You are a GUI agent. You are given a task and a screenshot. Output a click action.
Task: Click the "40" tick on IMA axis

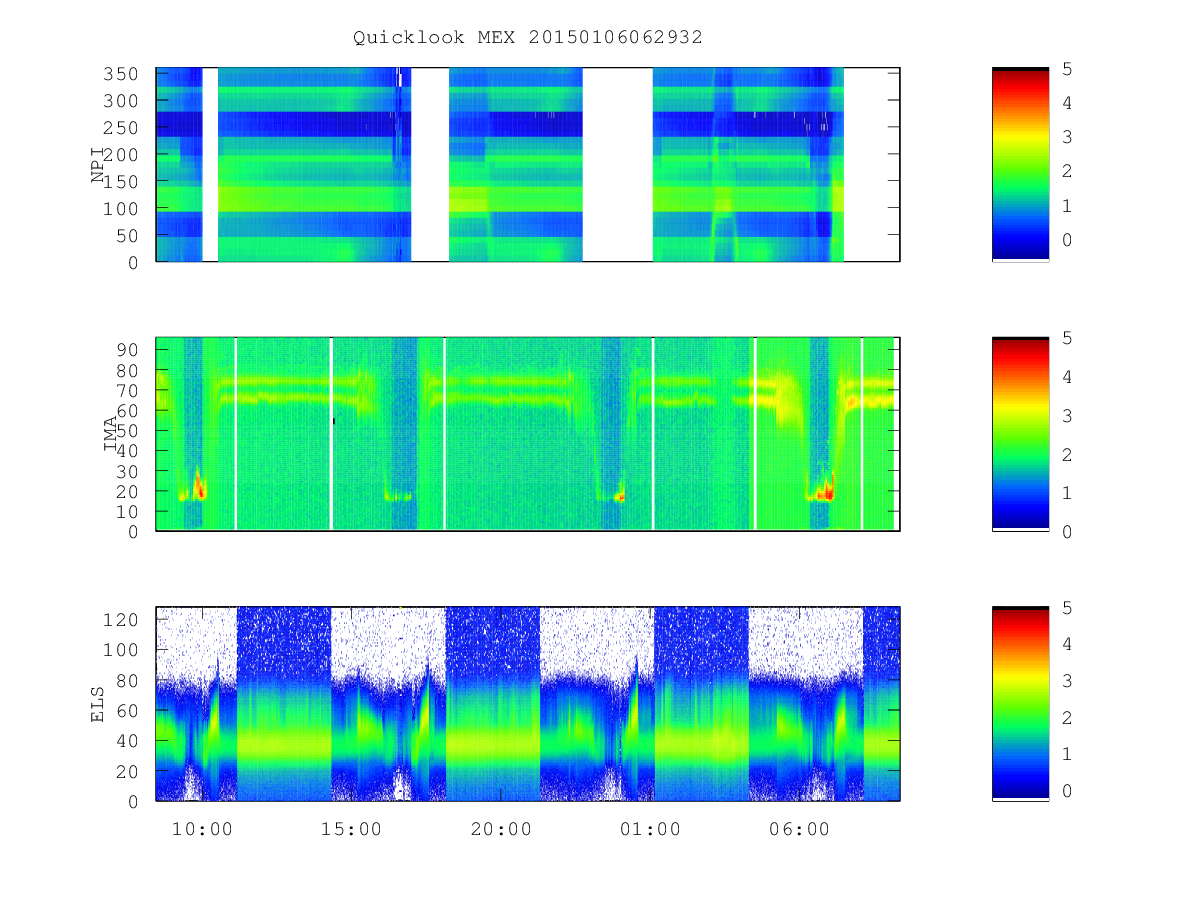coord(126,451)
